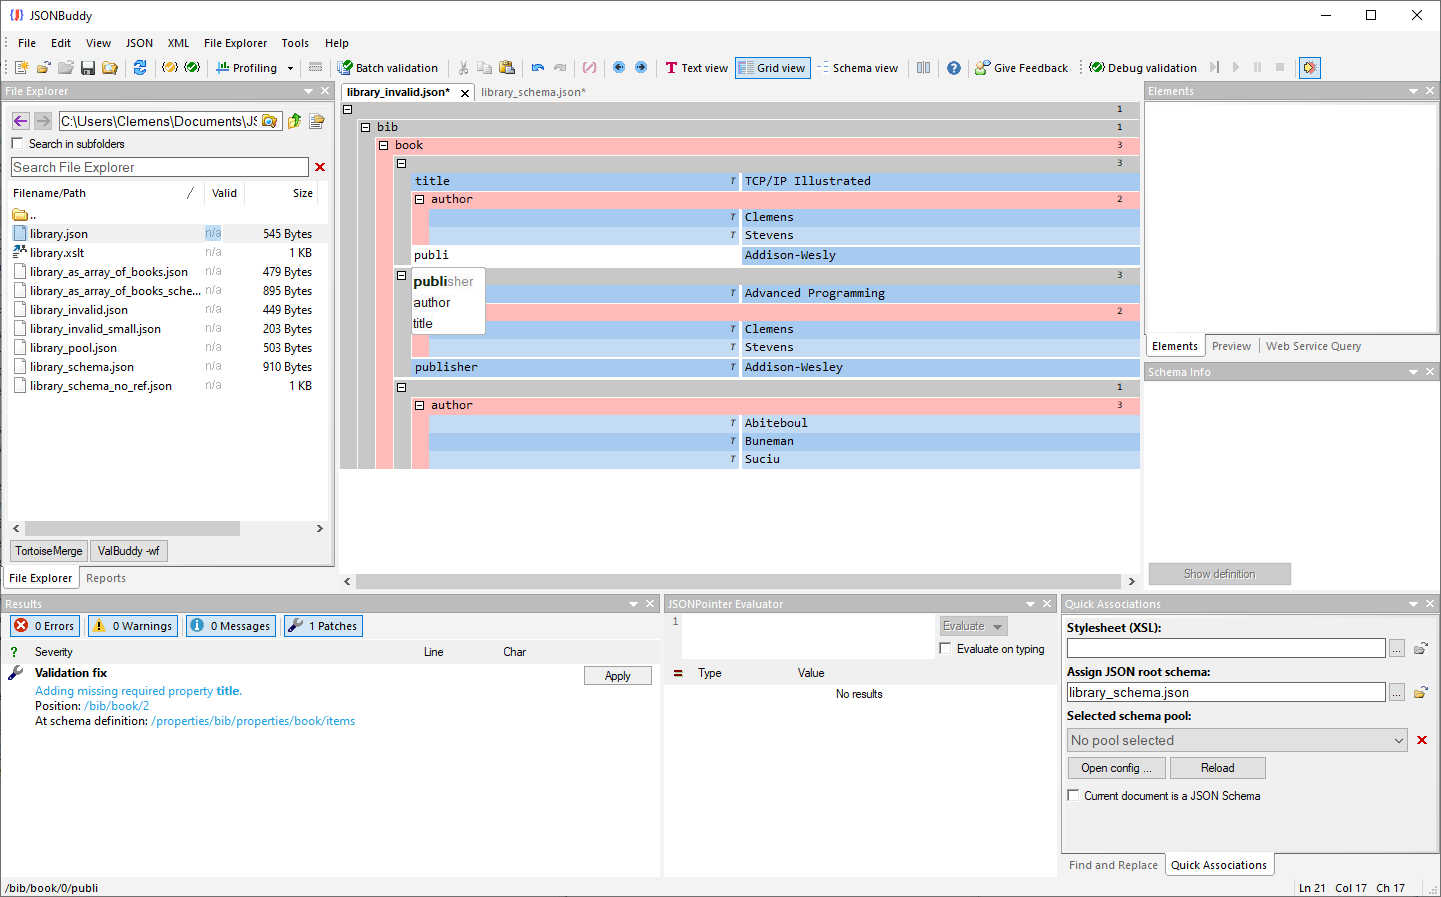Click the New document toolbar icon

21,68
